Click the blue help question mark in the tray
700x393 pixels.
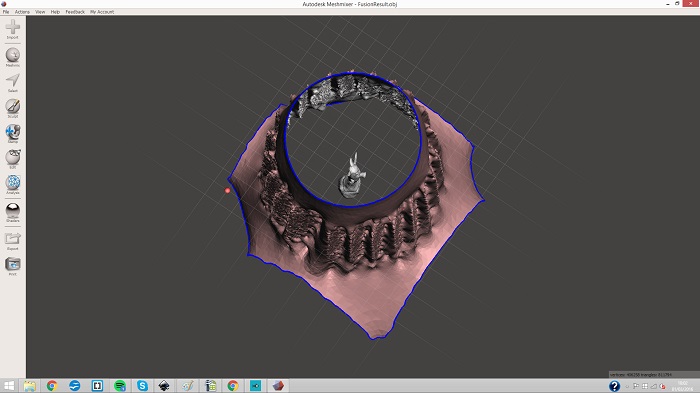(x=614, y=386)
